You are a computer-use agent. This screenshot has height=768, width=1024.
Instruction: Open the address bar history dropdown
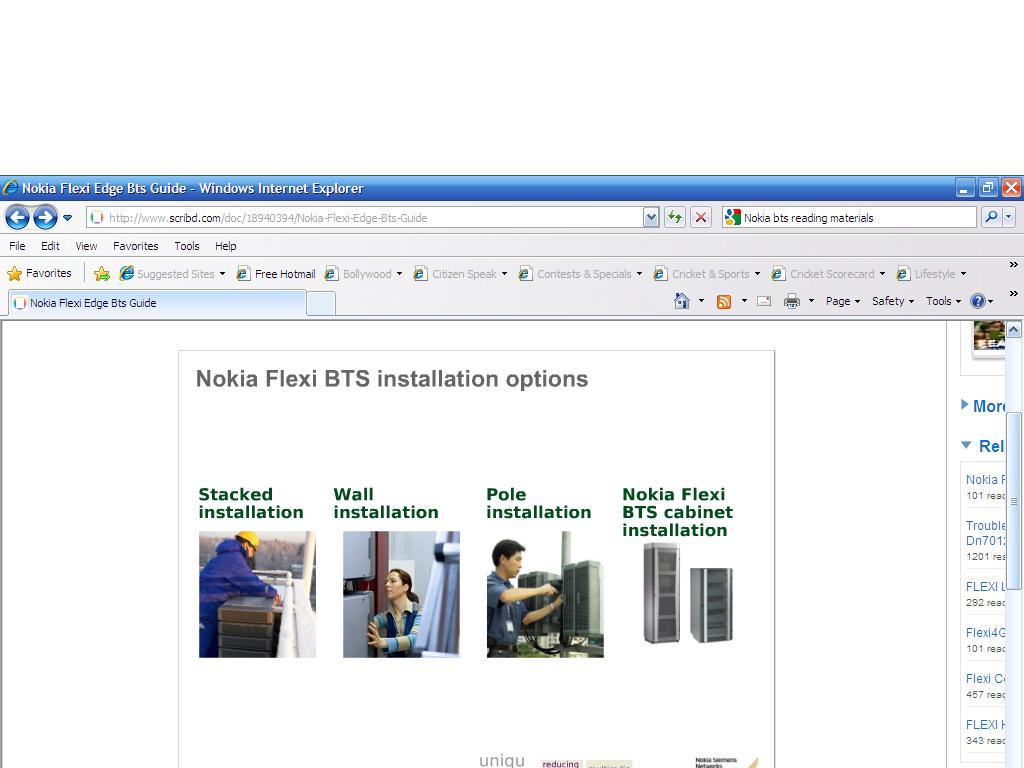(651, 217)
